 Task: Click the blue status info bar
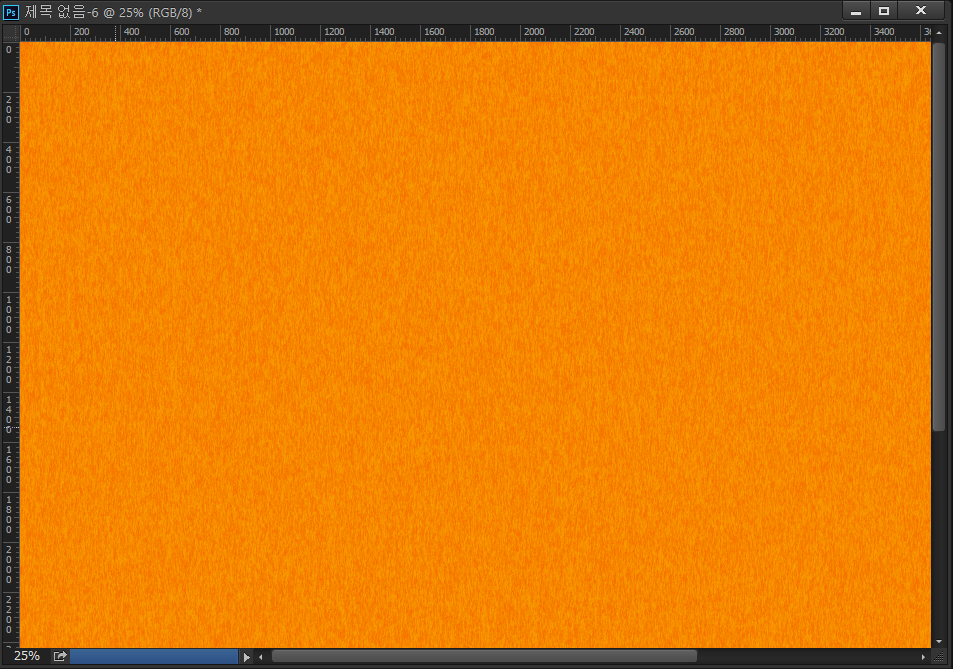(x=154, y=656)
